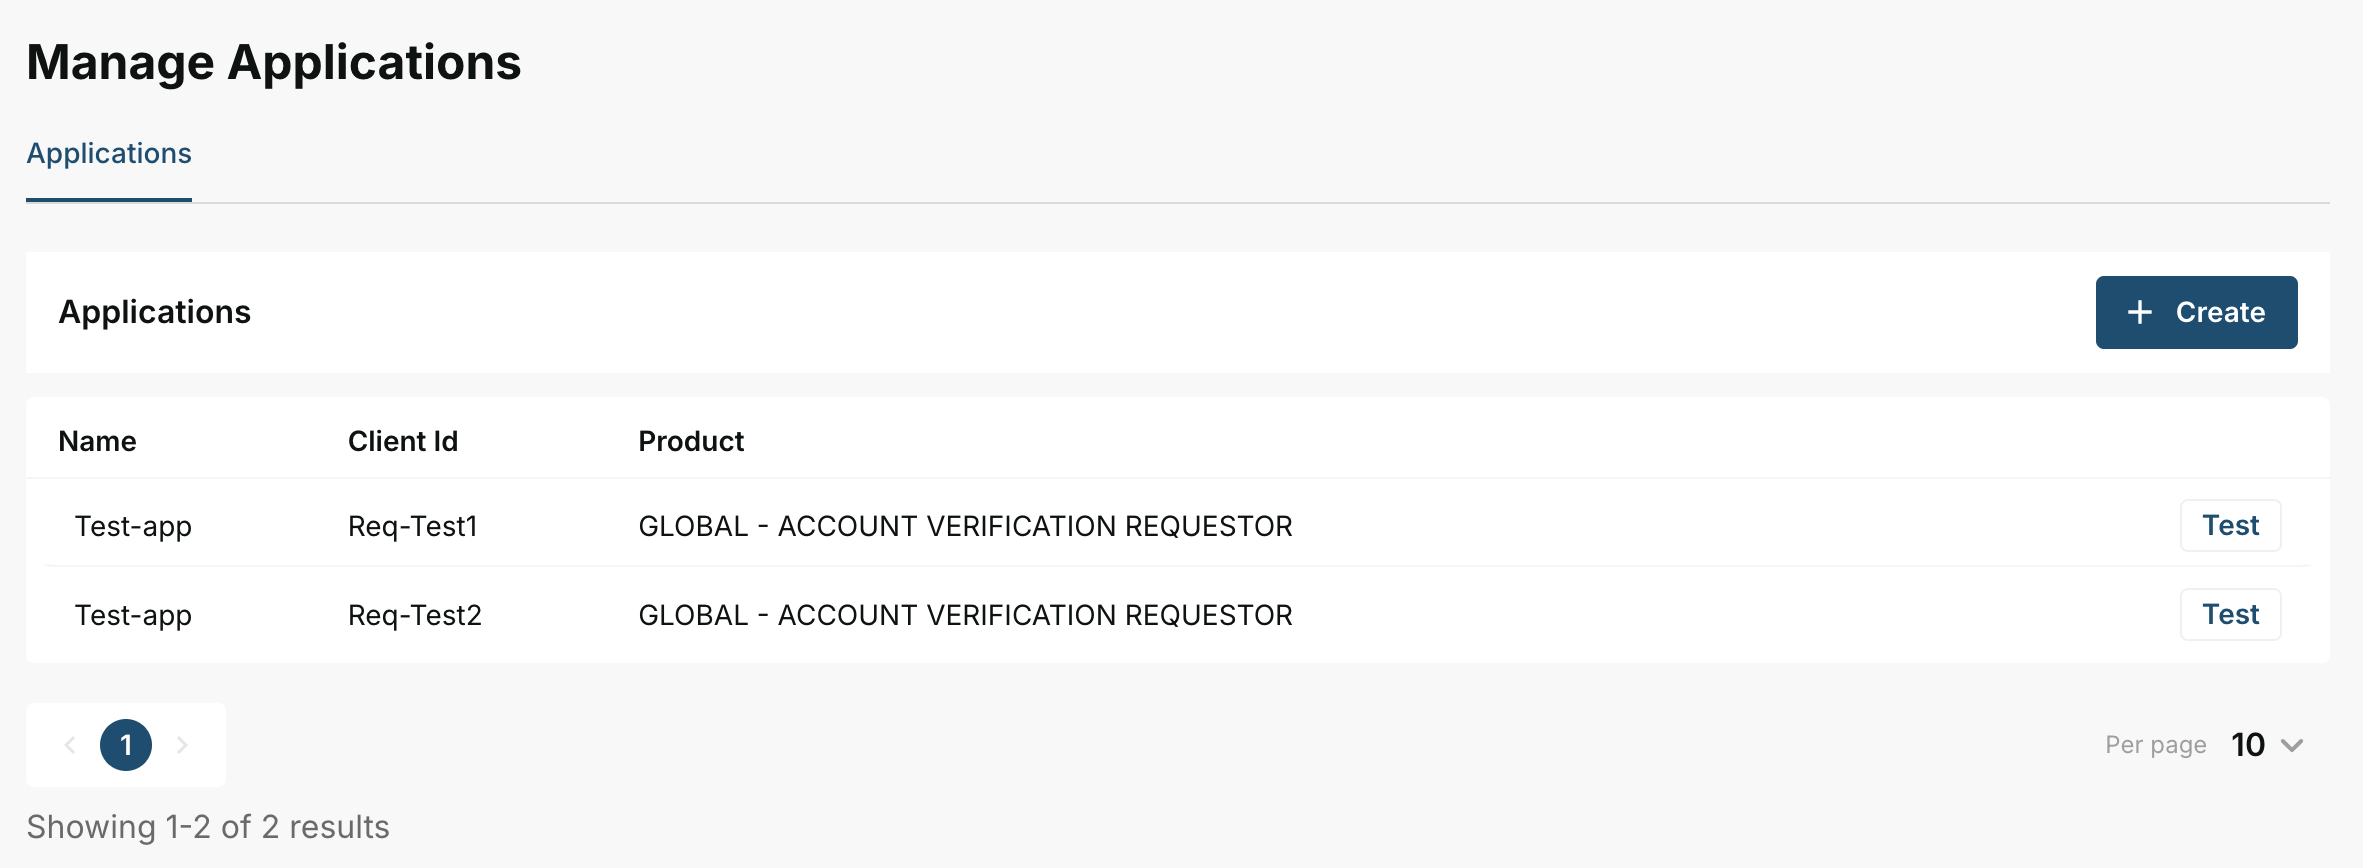
Task: Click the plus icon on Create button
Action: pyautogui.click(x=2139, y=313)
